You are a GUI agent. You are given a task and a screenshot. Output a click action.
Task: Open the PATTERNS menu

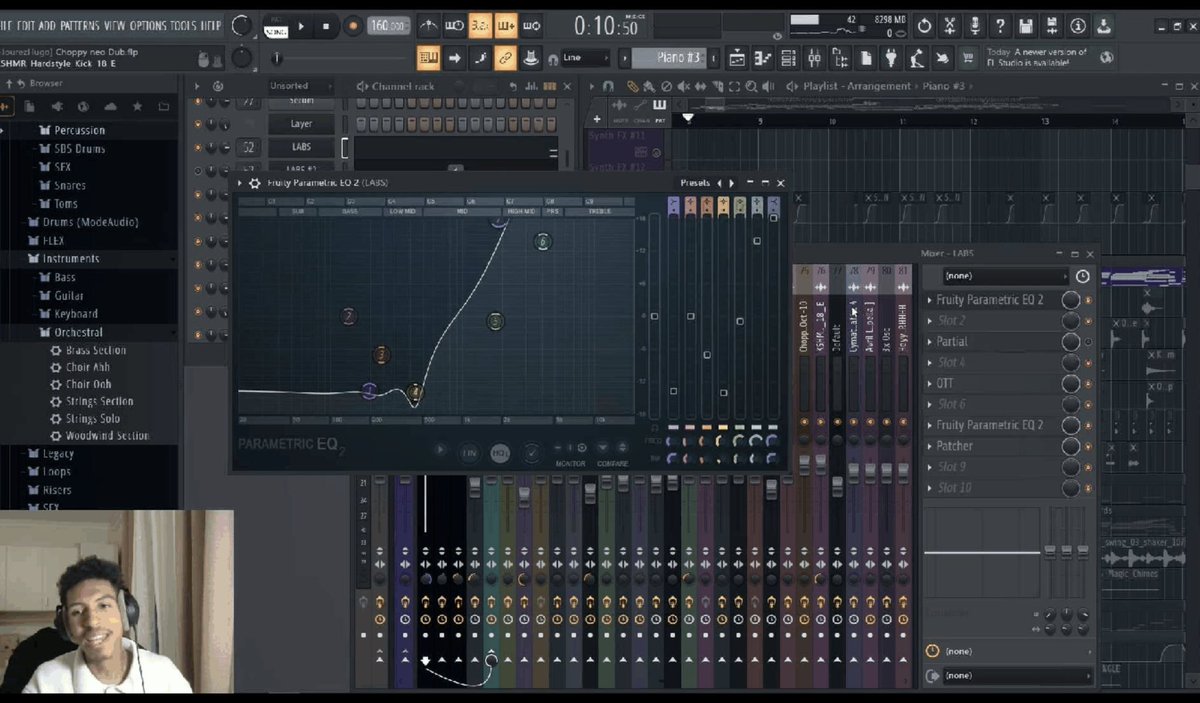point(79,25)
